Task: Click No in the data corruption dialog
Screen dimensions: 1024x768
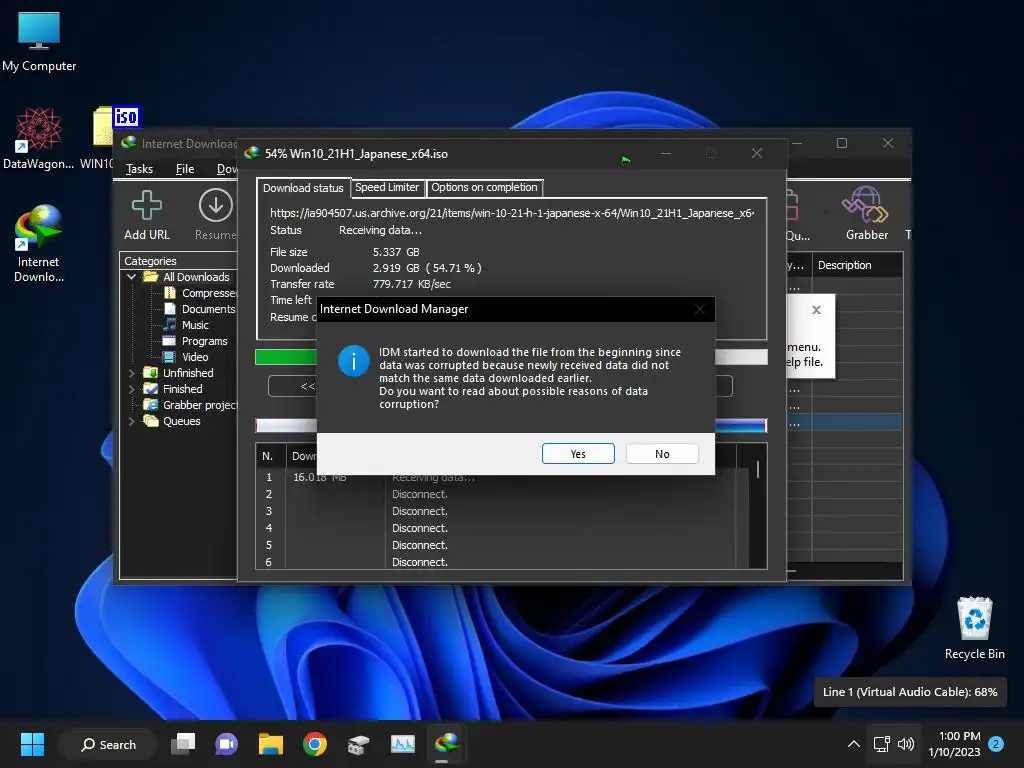Action: point(662,454)
